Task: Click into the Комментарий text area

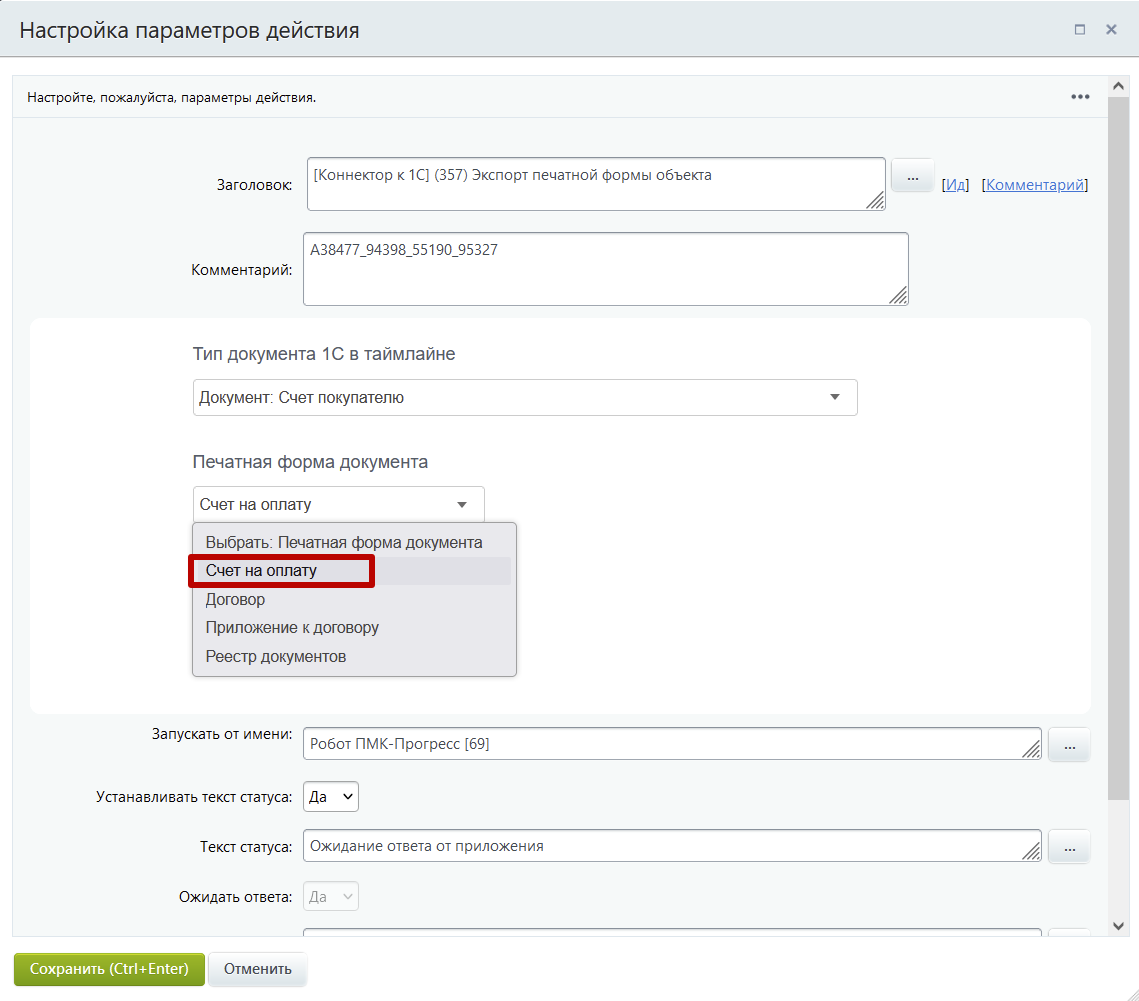Action: pos(605,269)
